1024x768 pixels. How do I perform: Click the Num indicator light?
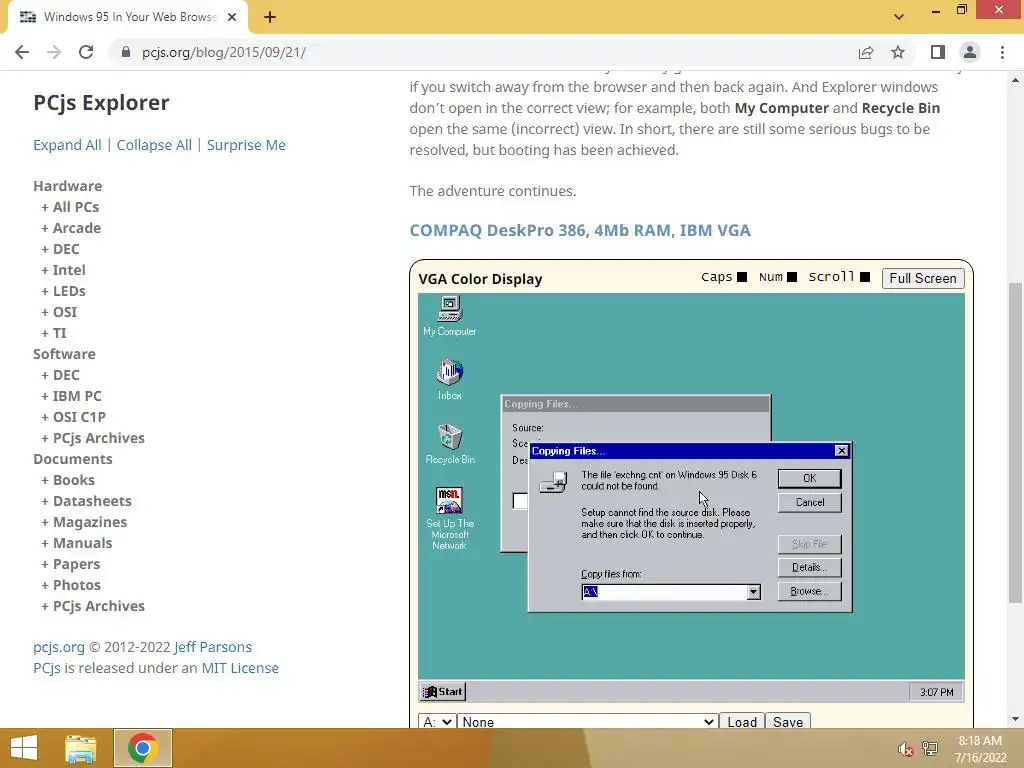(x=792, y=277)
